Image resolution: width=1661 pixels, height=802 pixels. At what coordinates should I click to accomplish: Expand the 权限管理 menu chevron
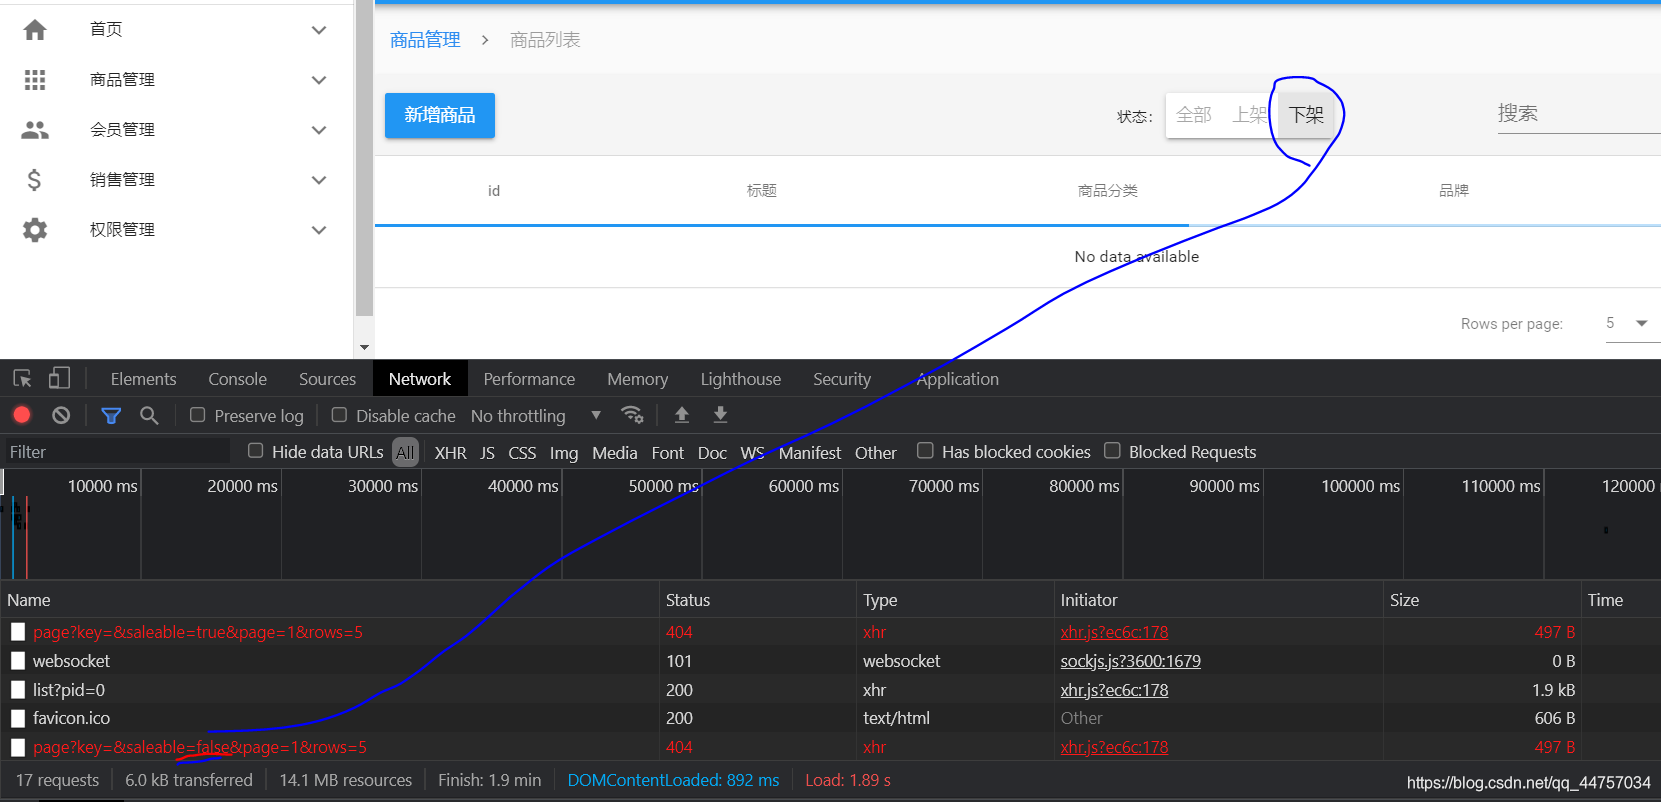click(x=319, y=230)
